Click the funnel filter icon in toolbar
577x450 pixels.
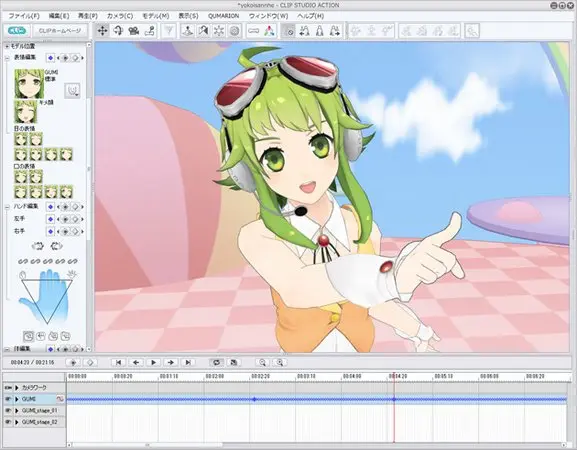click(x=169, y=31)
